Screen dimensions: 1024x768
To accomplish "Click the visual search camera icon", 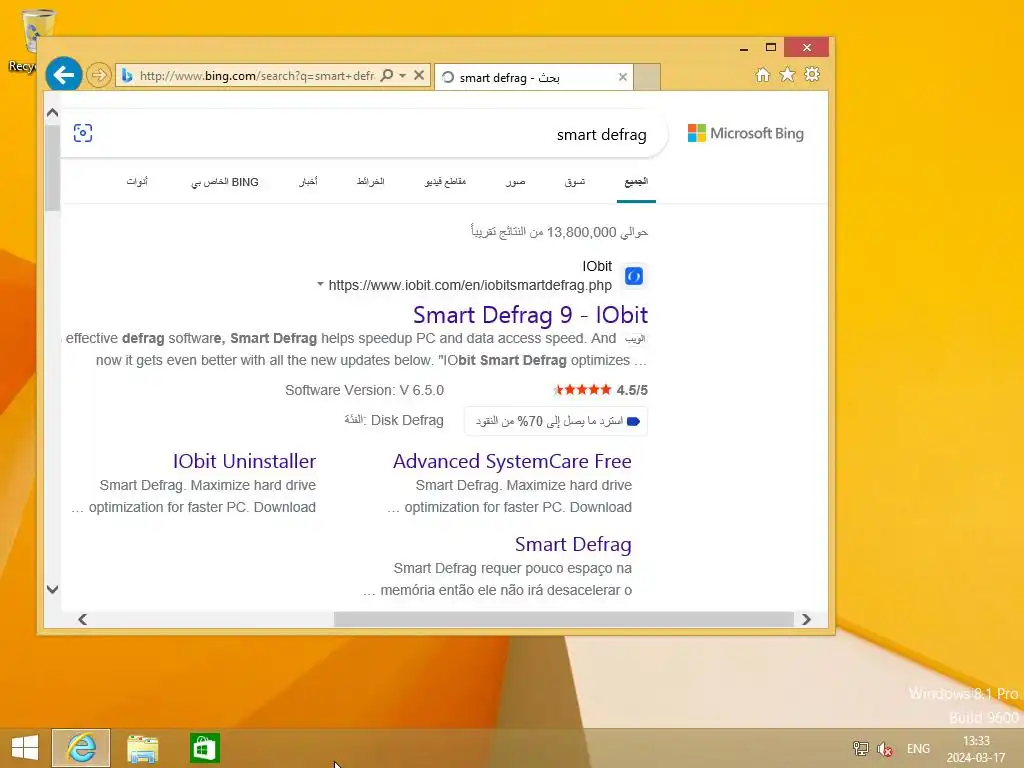I will (83, 133).
